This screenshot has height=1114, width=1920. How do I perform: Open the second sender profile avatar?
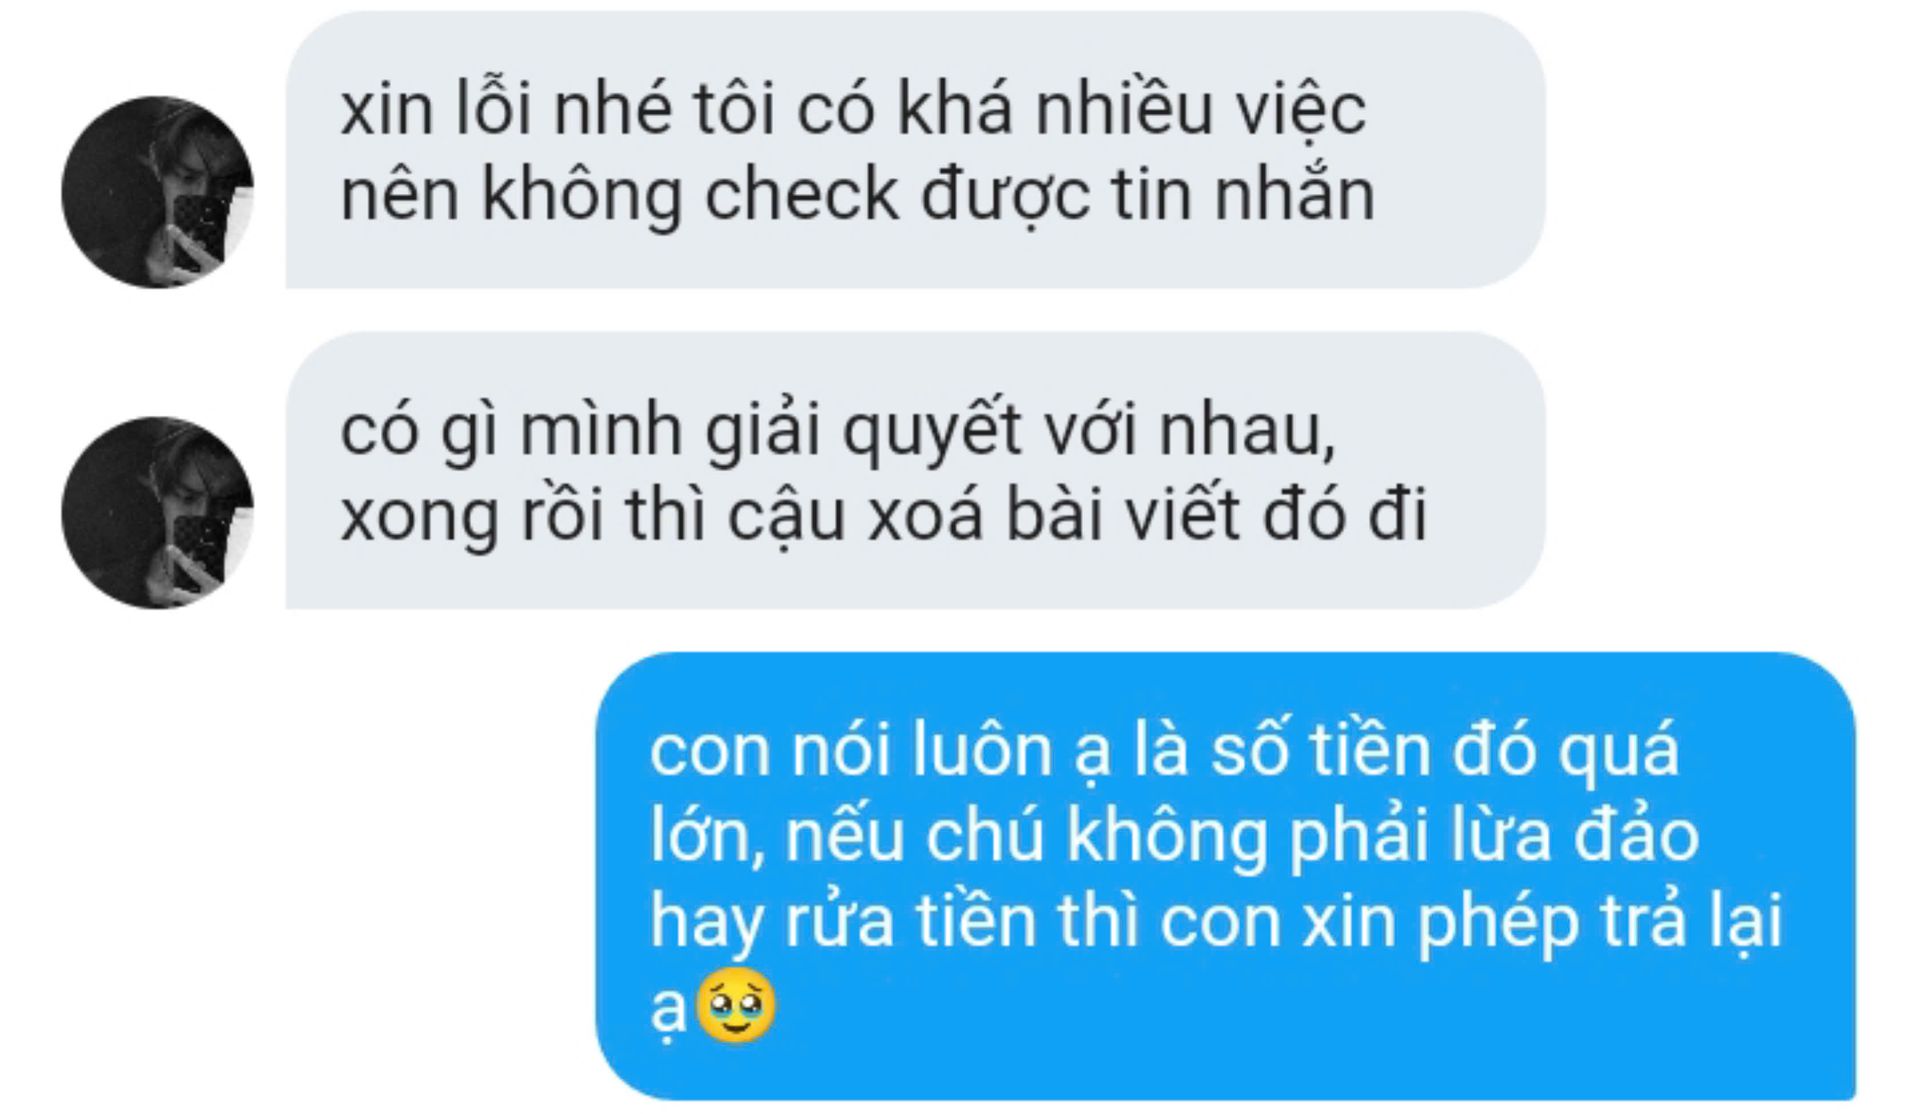[x=157, y=512]
